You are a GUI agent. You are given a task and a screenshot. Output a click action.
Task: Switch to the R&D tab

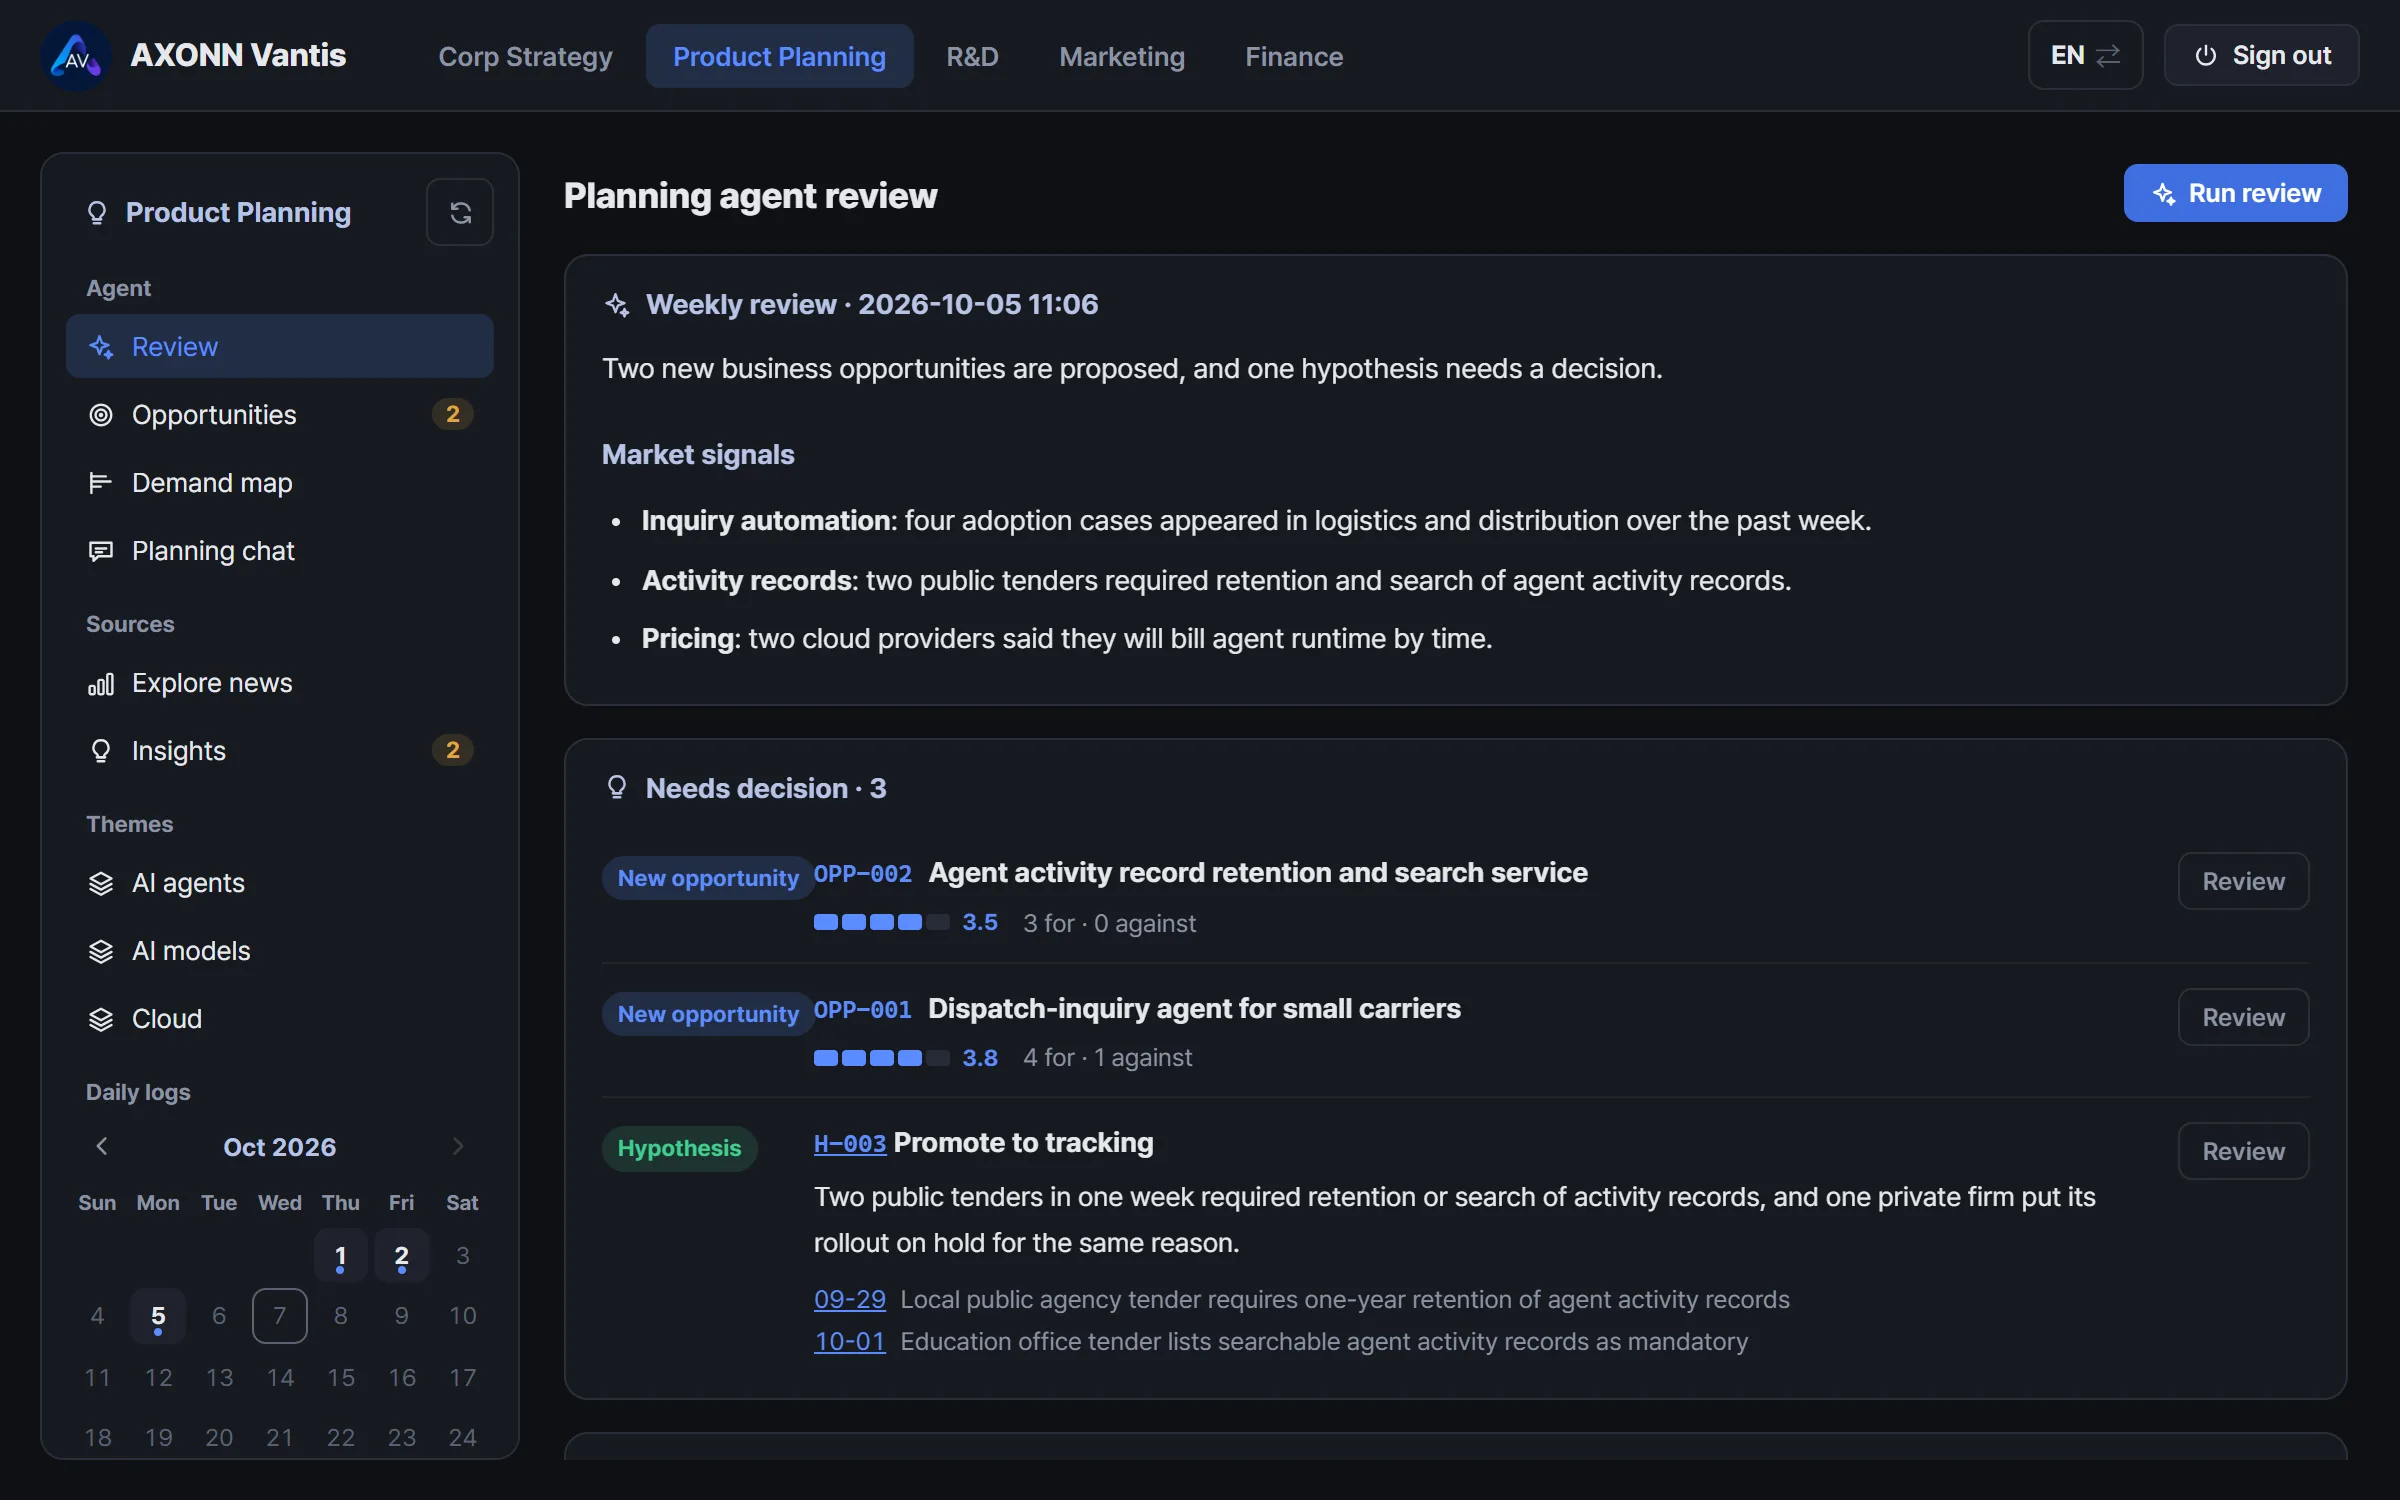coord(972,57)
